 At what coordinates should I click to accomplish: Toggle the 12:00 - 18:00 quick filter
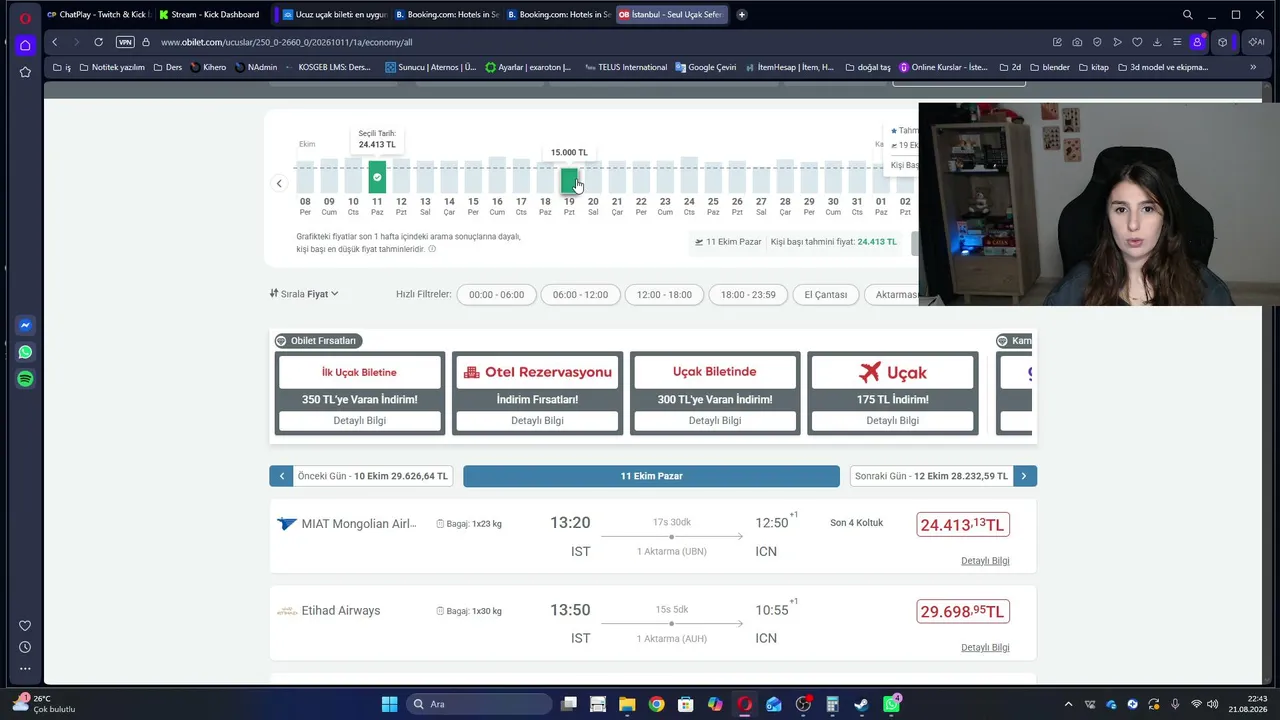click(x=664, y=295)
